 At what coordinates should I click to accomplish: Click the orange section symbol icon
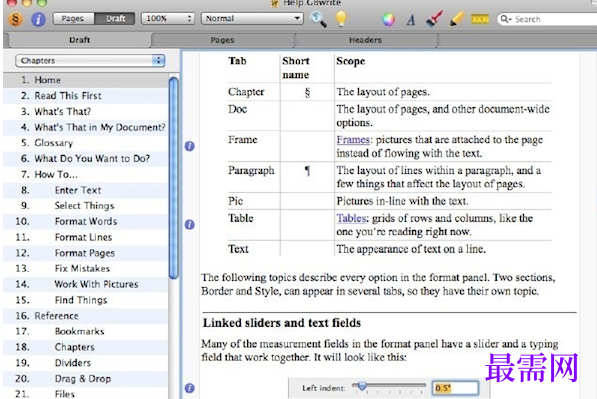15,19
